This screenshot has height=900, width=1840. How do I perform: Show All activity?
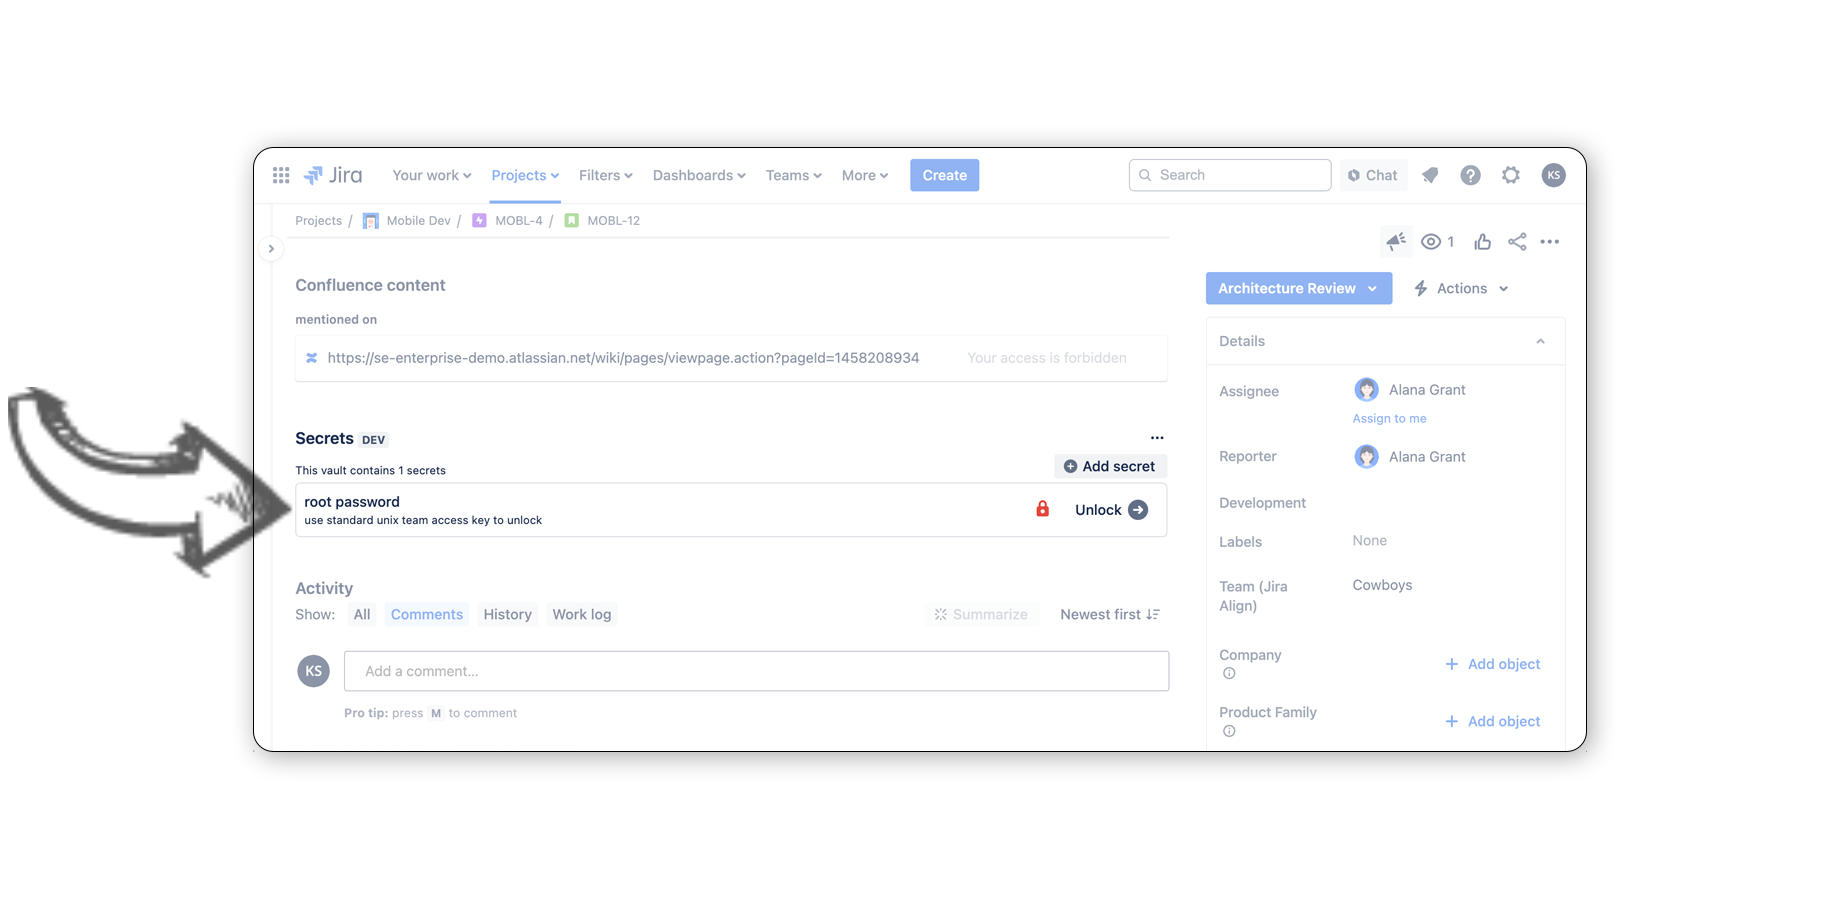tap(361, 614)
